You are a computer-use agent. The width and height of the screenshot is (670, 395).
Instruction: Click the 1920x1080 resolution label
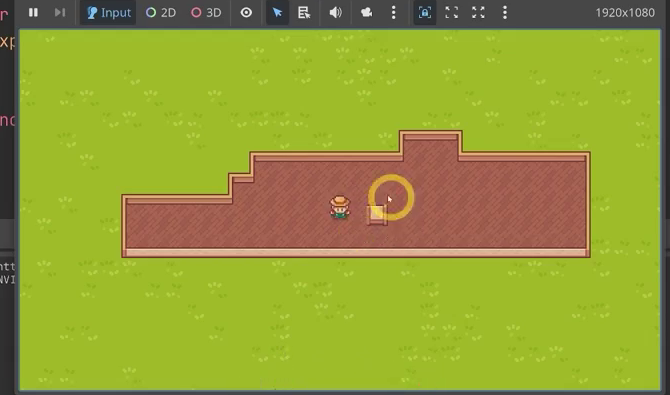(625, 13)
